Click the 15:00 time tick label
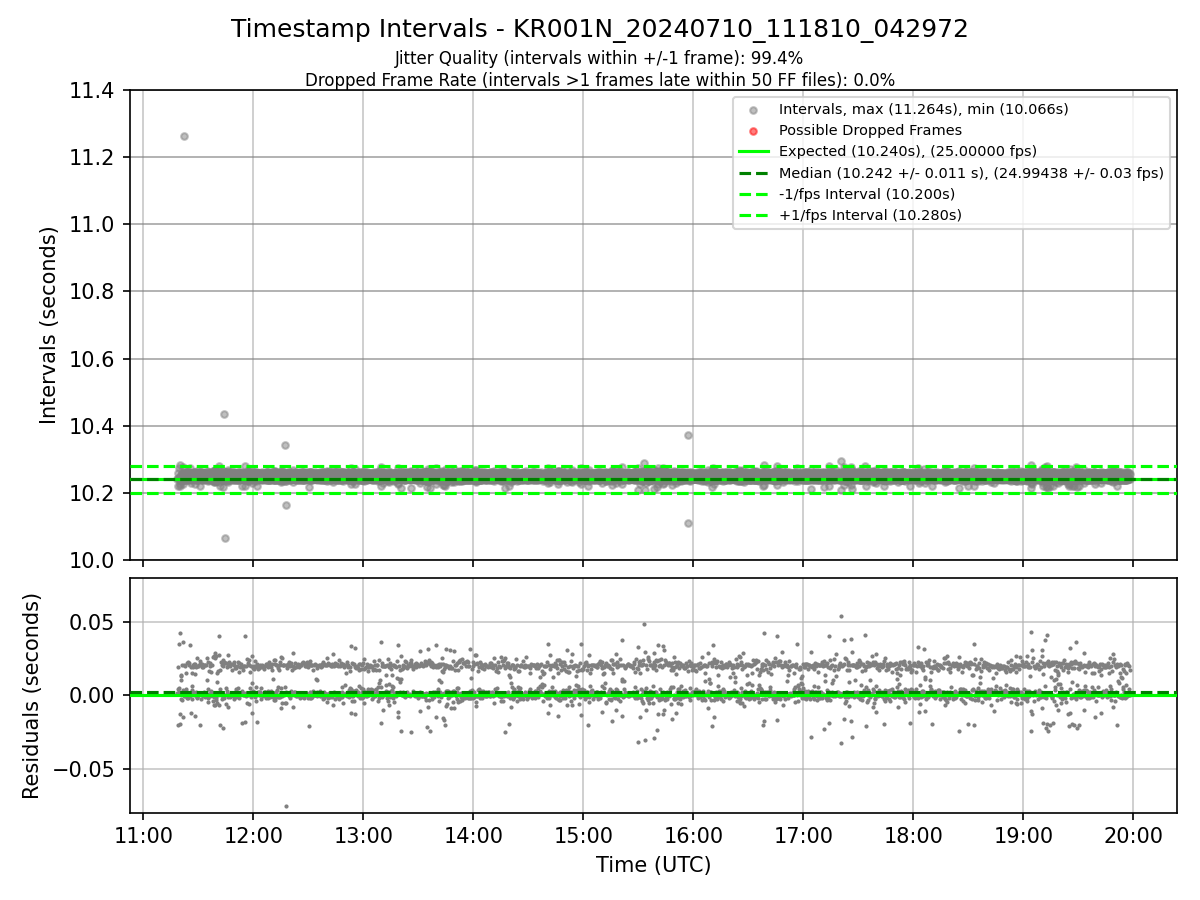Viewport: 1200px width, 900px height. point(583,834)
